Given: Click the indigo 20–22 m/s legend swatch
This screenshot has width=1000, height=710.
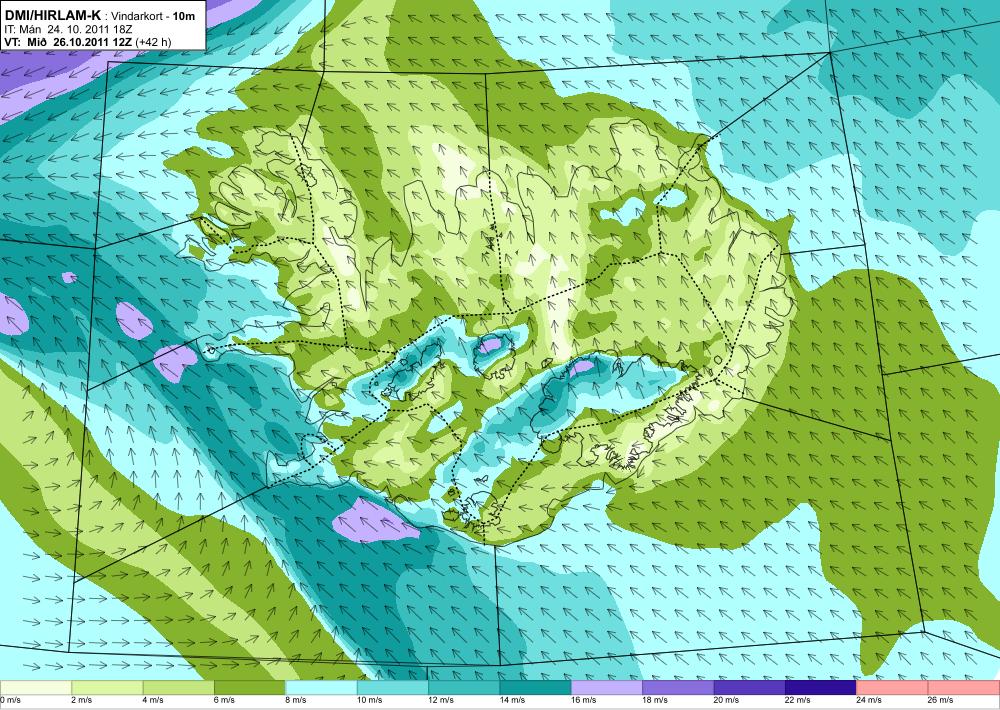Looking at the screenshot, I should [749, 688].
